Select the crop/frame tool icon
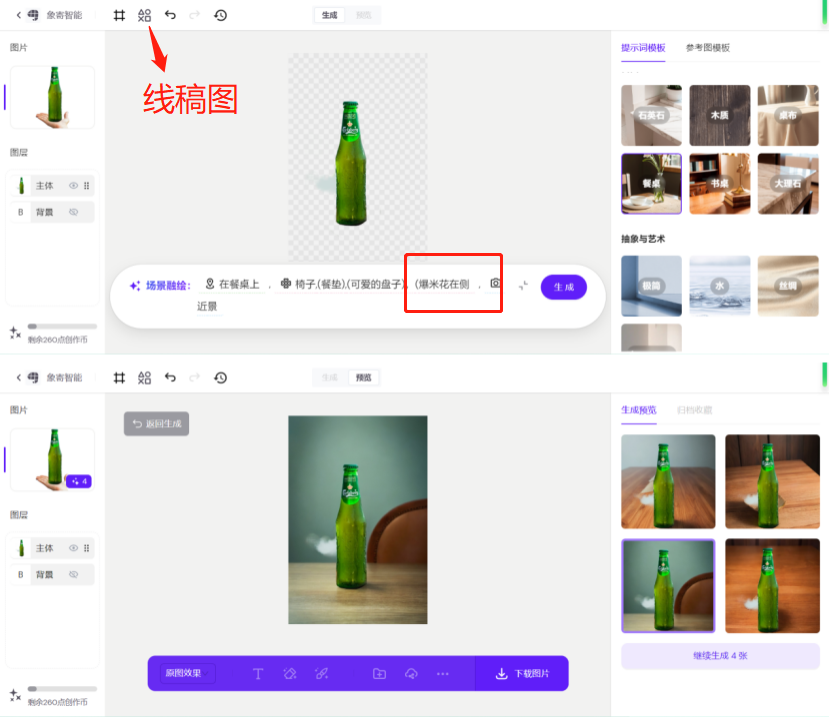Screen dimensions: 830x717 [120, 14]
